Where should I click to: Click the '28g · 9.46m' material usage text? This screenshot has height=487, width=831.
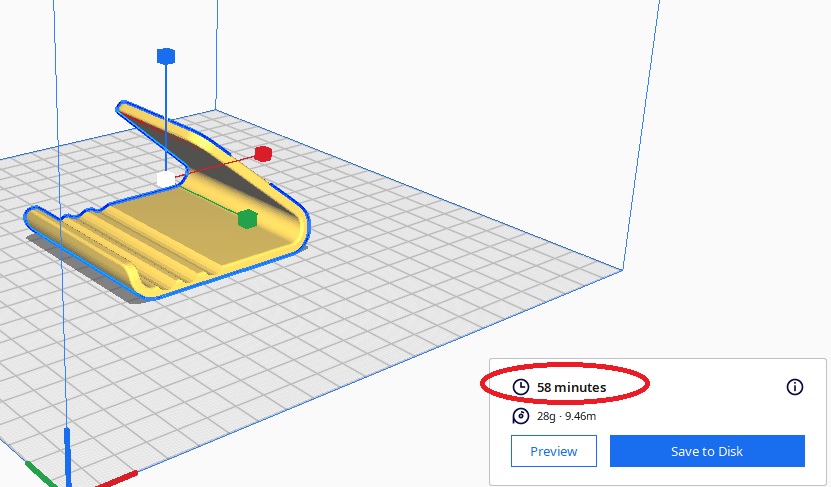pyautogui.click(x=566, y=416)
